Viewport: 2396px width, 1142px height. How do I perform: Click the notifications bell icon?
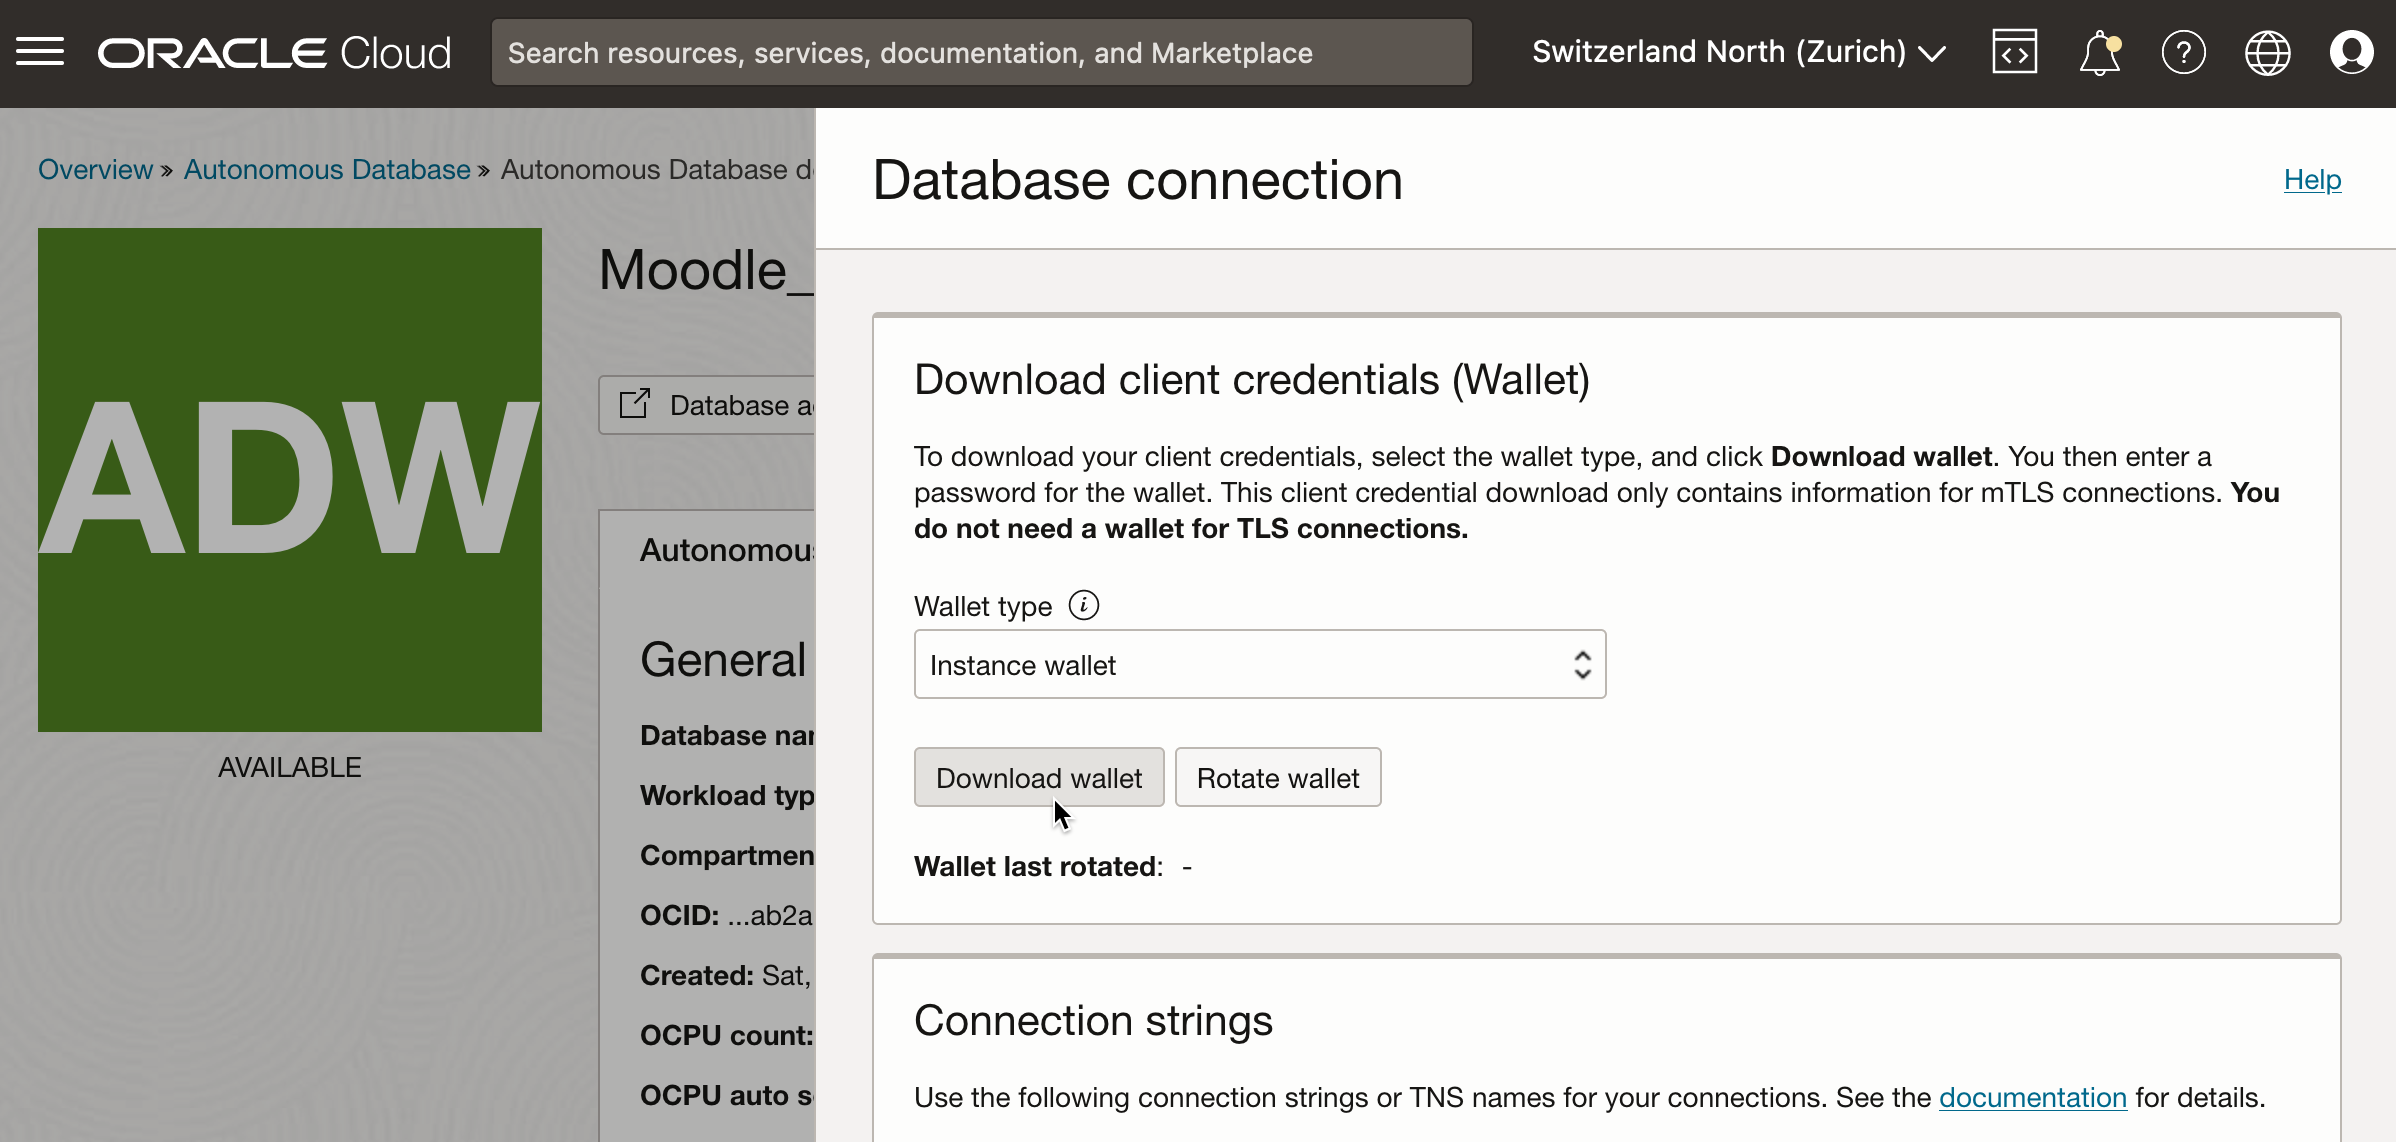coord(2101,52)
